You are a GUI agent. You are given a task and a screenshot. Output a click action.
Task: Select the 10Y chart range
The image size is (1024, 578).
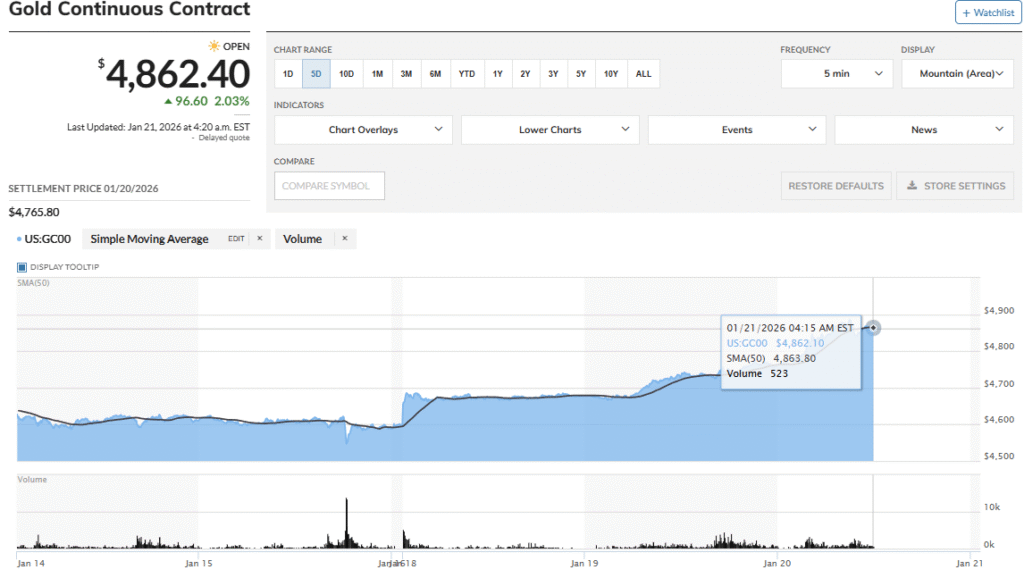click(x=611, y=74)
